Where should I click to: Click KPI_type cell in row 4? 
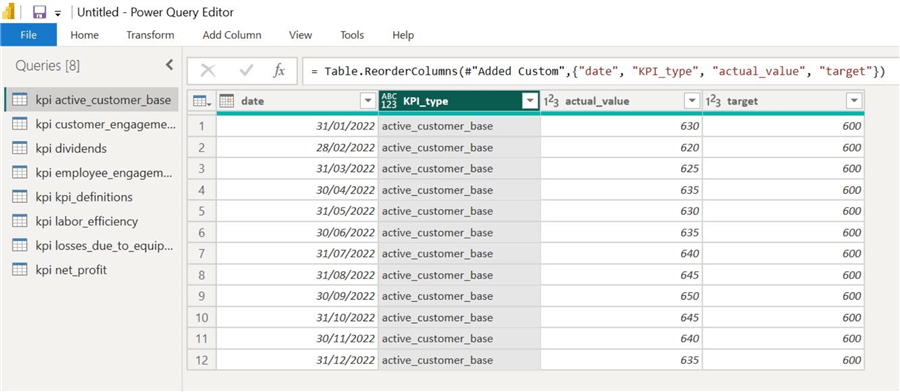pyautogui.click(x=459, y=190)
